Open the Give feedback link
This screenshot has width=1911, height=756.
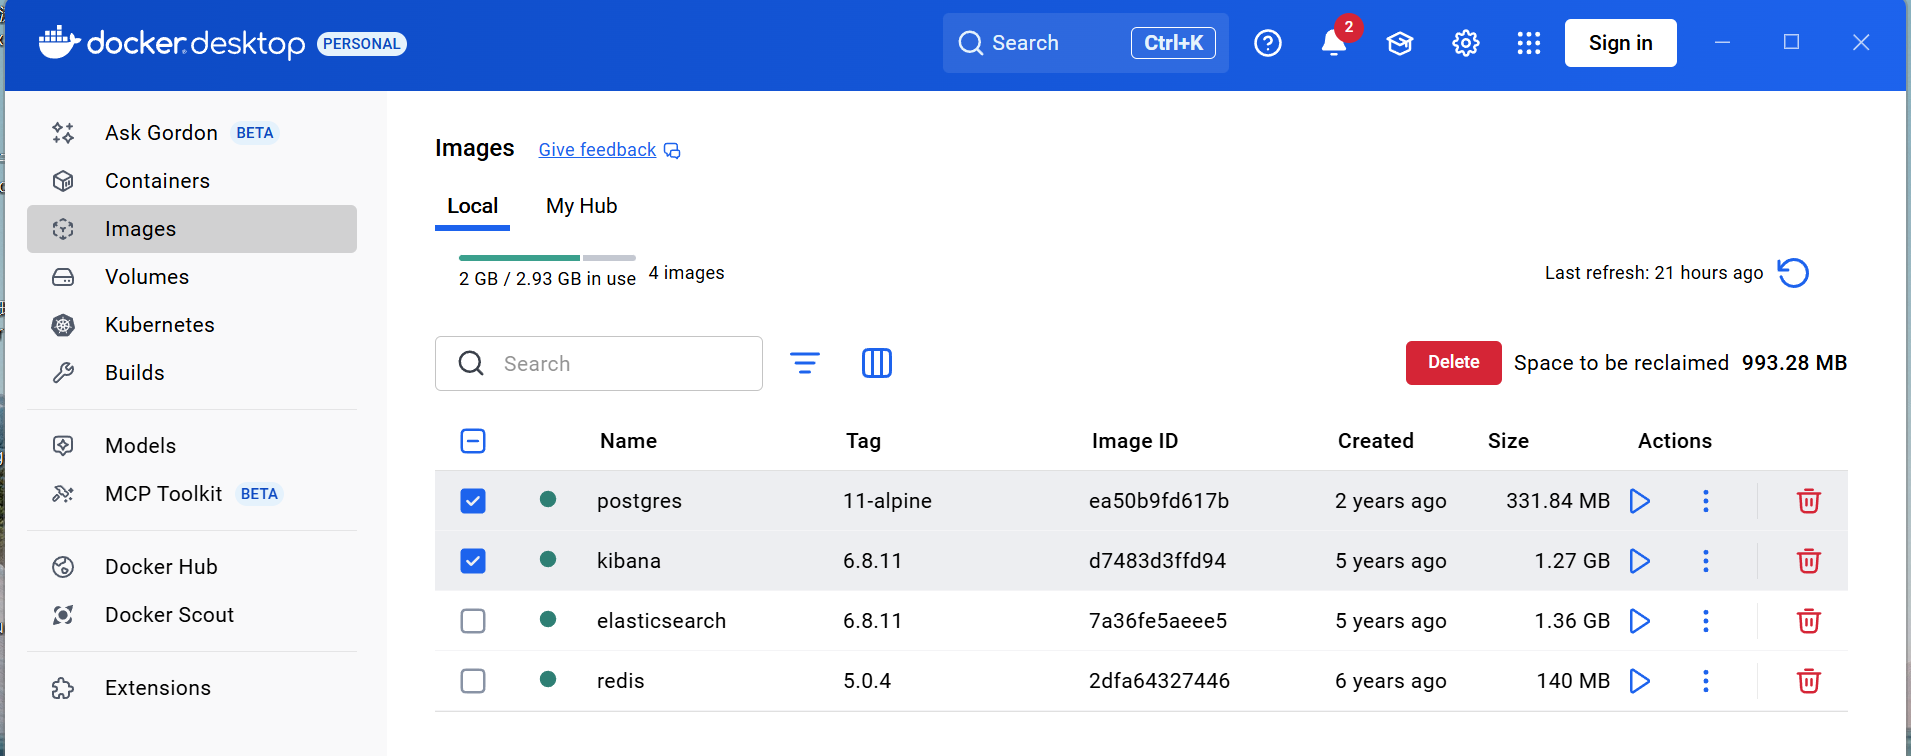(597, 150)
